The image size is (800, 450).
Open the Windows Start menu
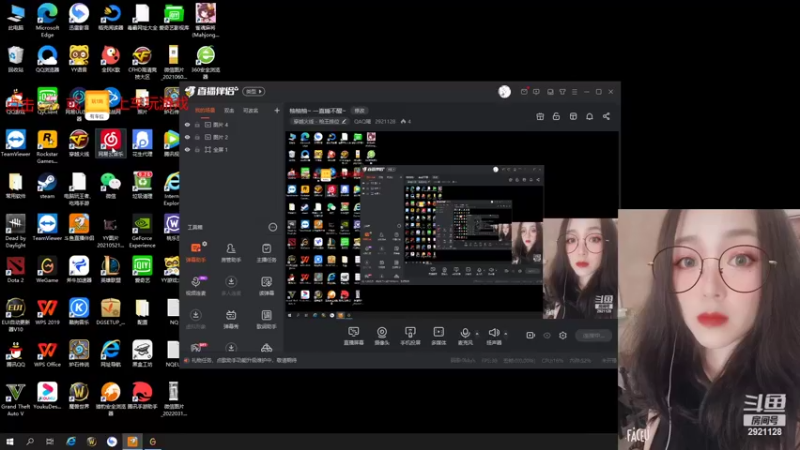(x=10, y=441)
